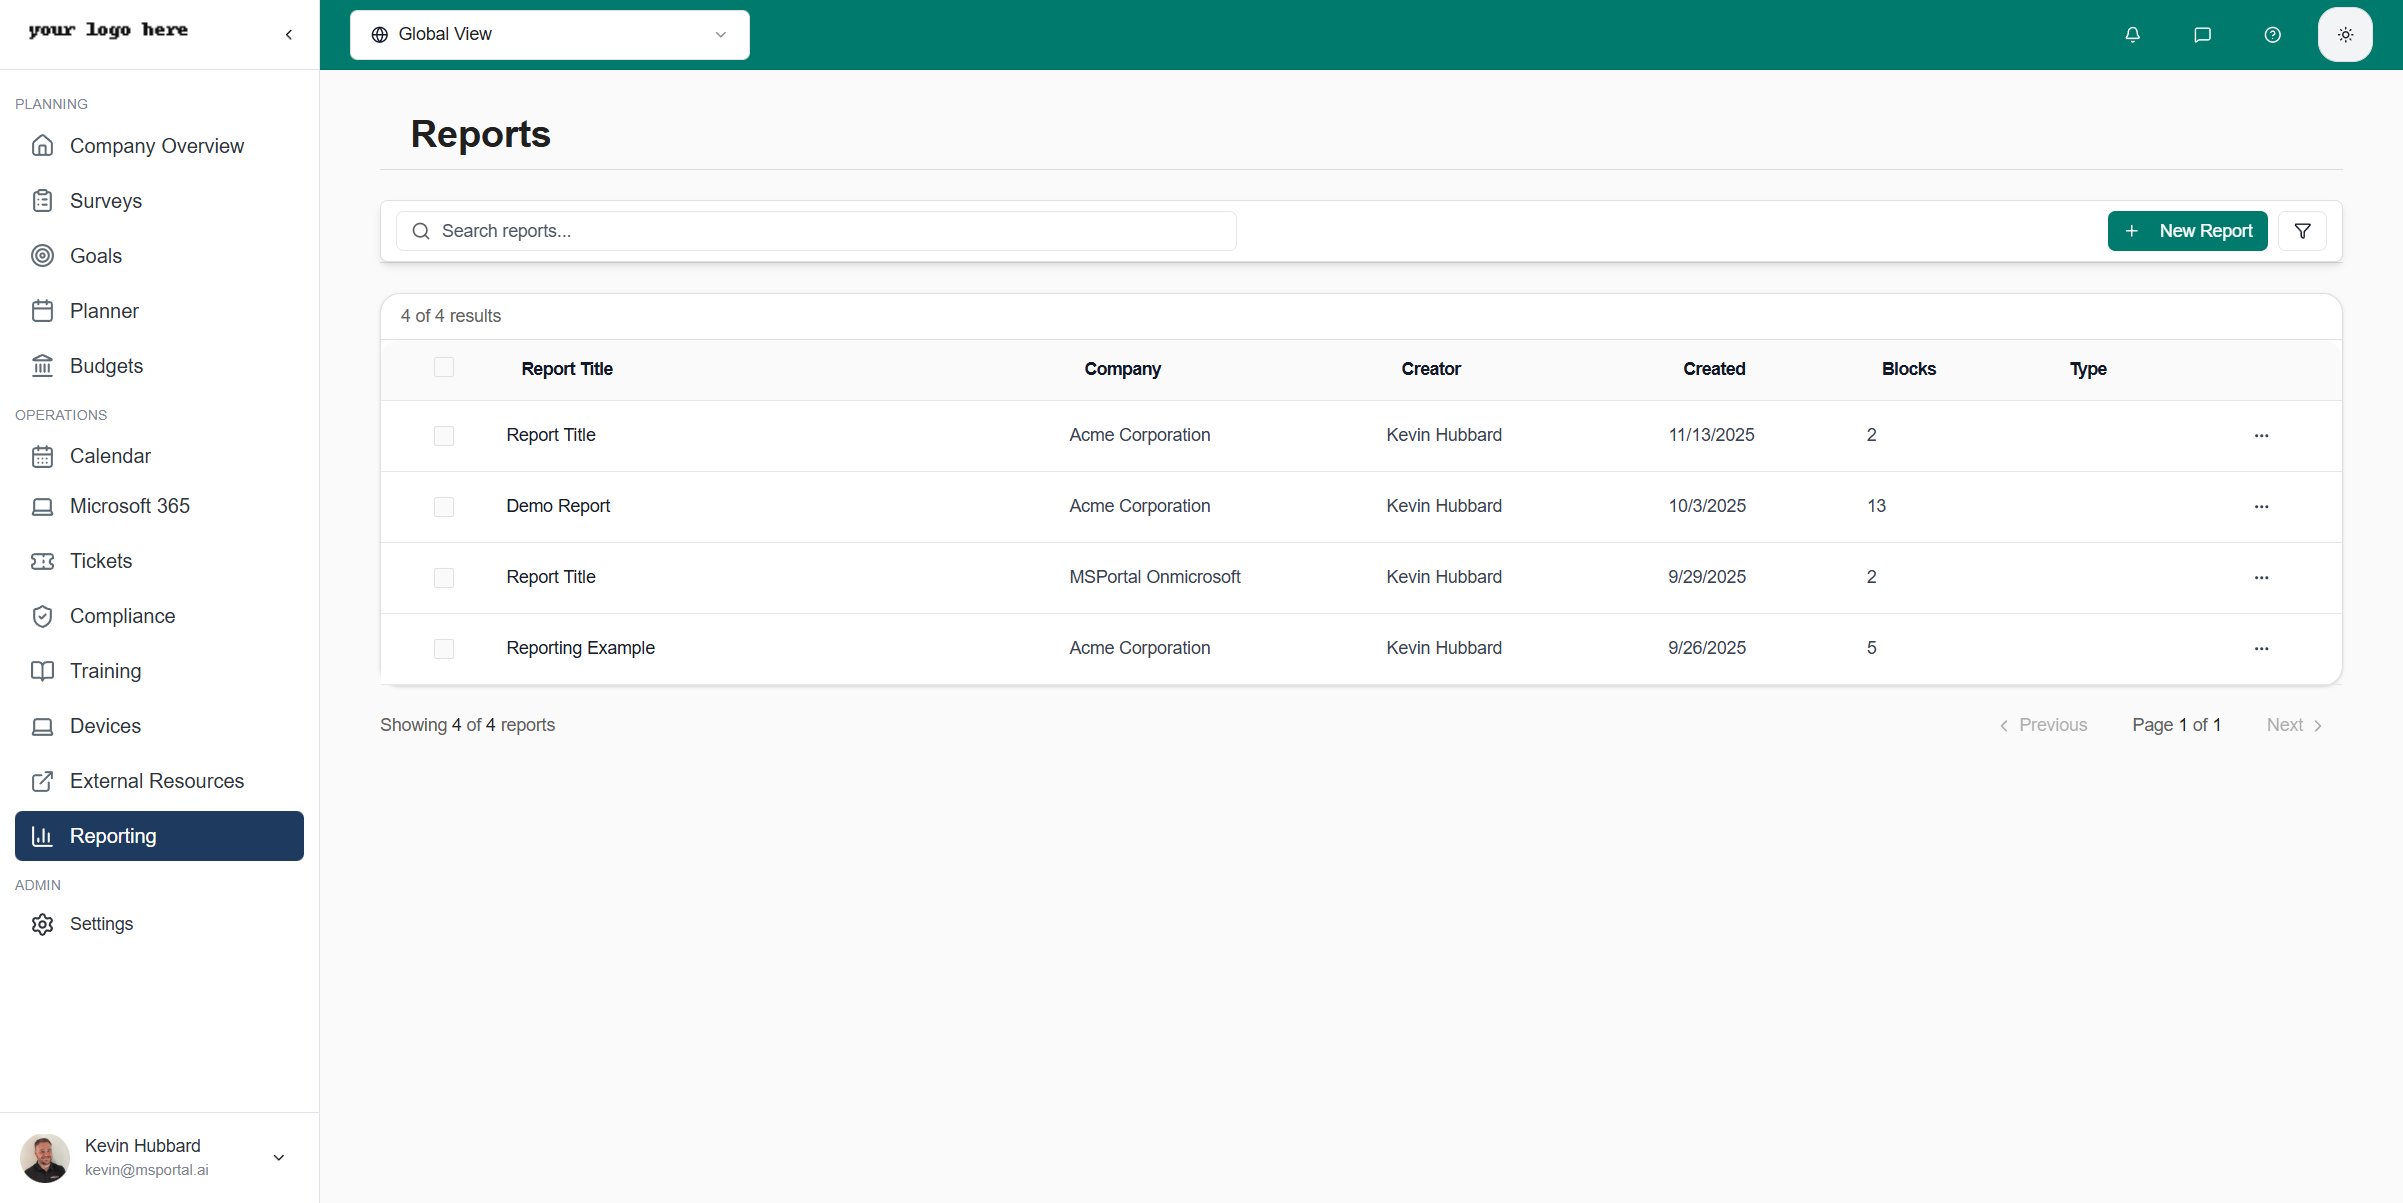Viewport: 2403px width, 1203px height.
Task: Select all reports with the header checkbox
Action: tap(444, 367)
